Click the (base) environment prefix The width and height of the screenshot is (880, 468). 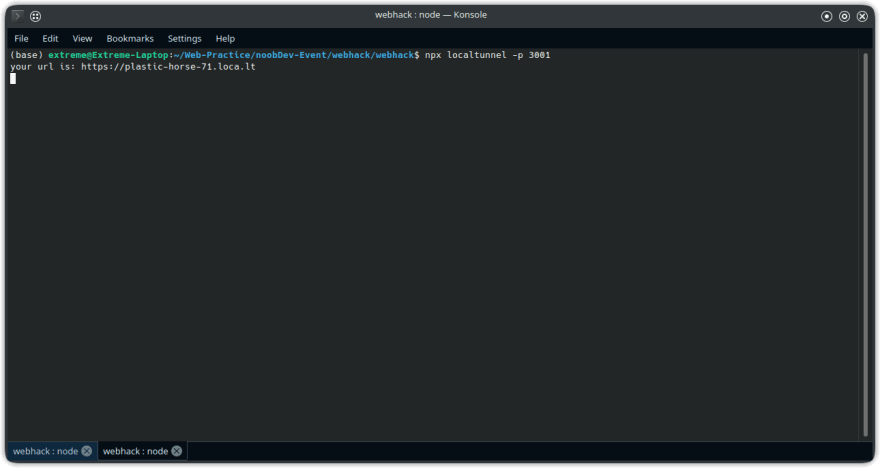point(26,55)
